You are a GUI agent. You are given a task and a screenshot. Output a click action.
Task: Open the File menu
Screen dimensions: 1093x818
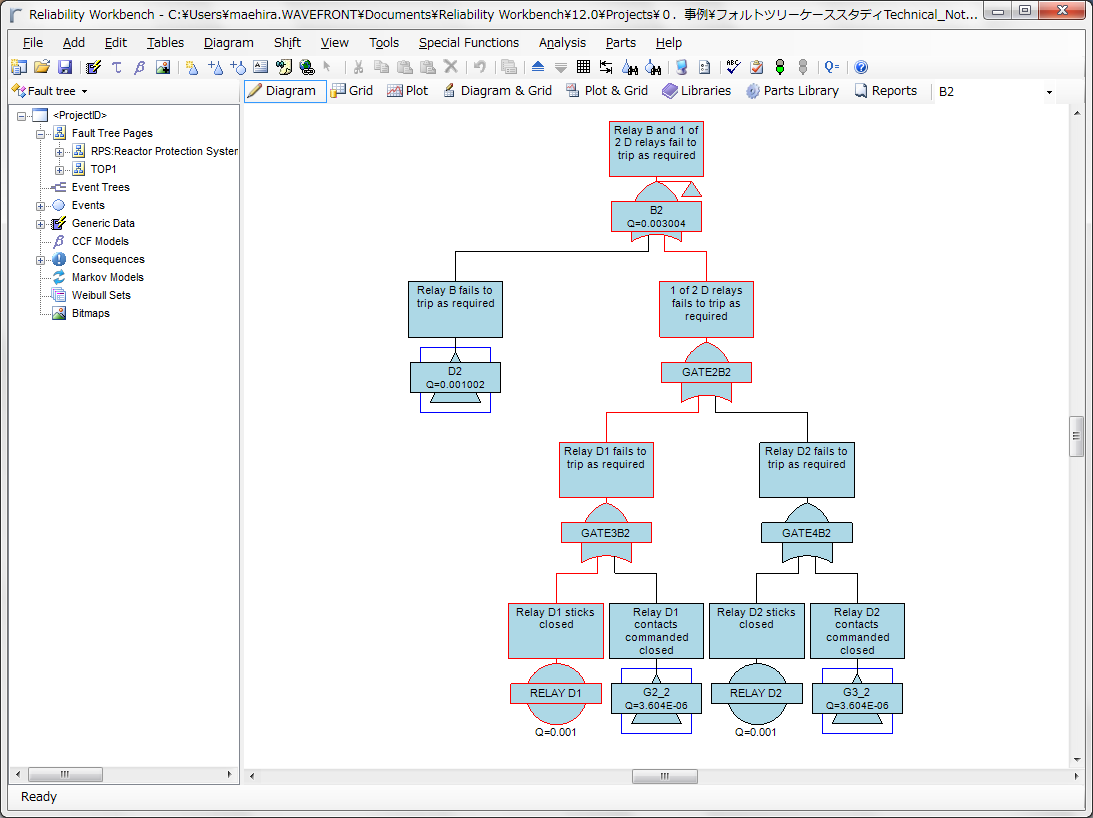[x=33, y=43]
